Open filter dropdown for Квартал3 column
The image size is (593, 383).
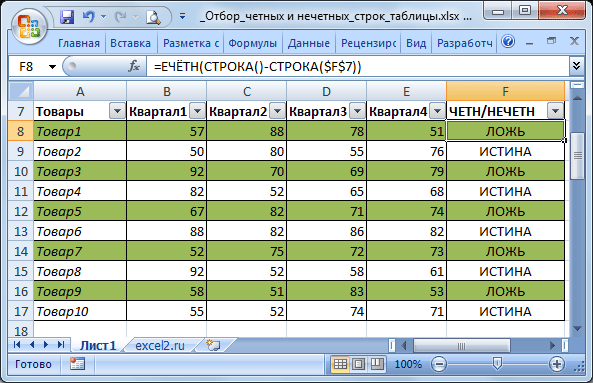click(357, 111)
